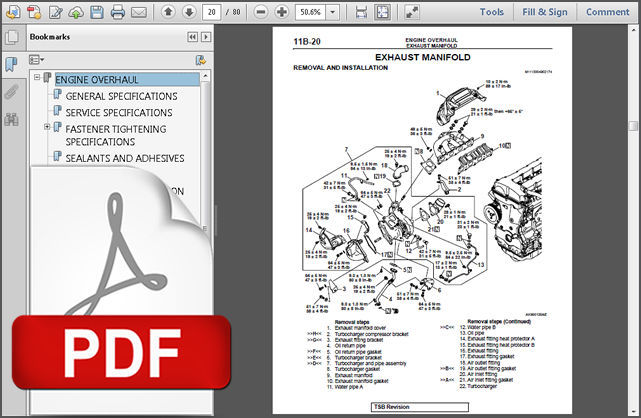Zoom in with the plus button

[282, 12]
